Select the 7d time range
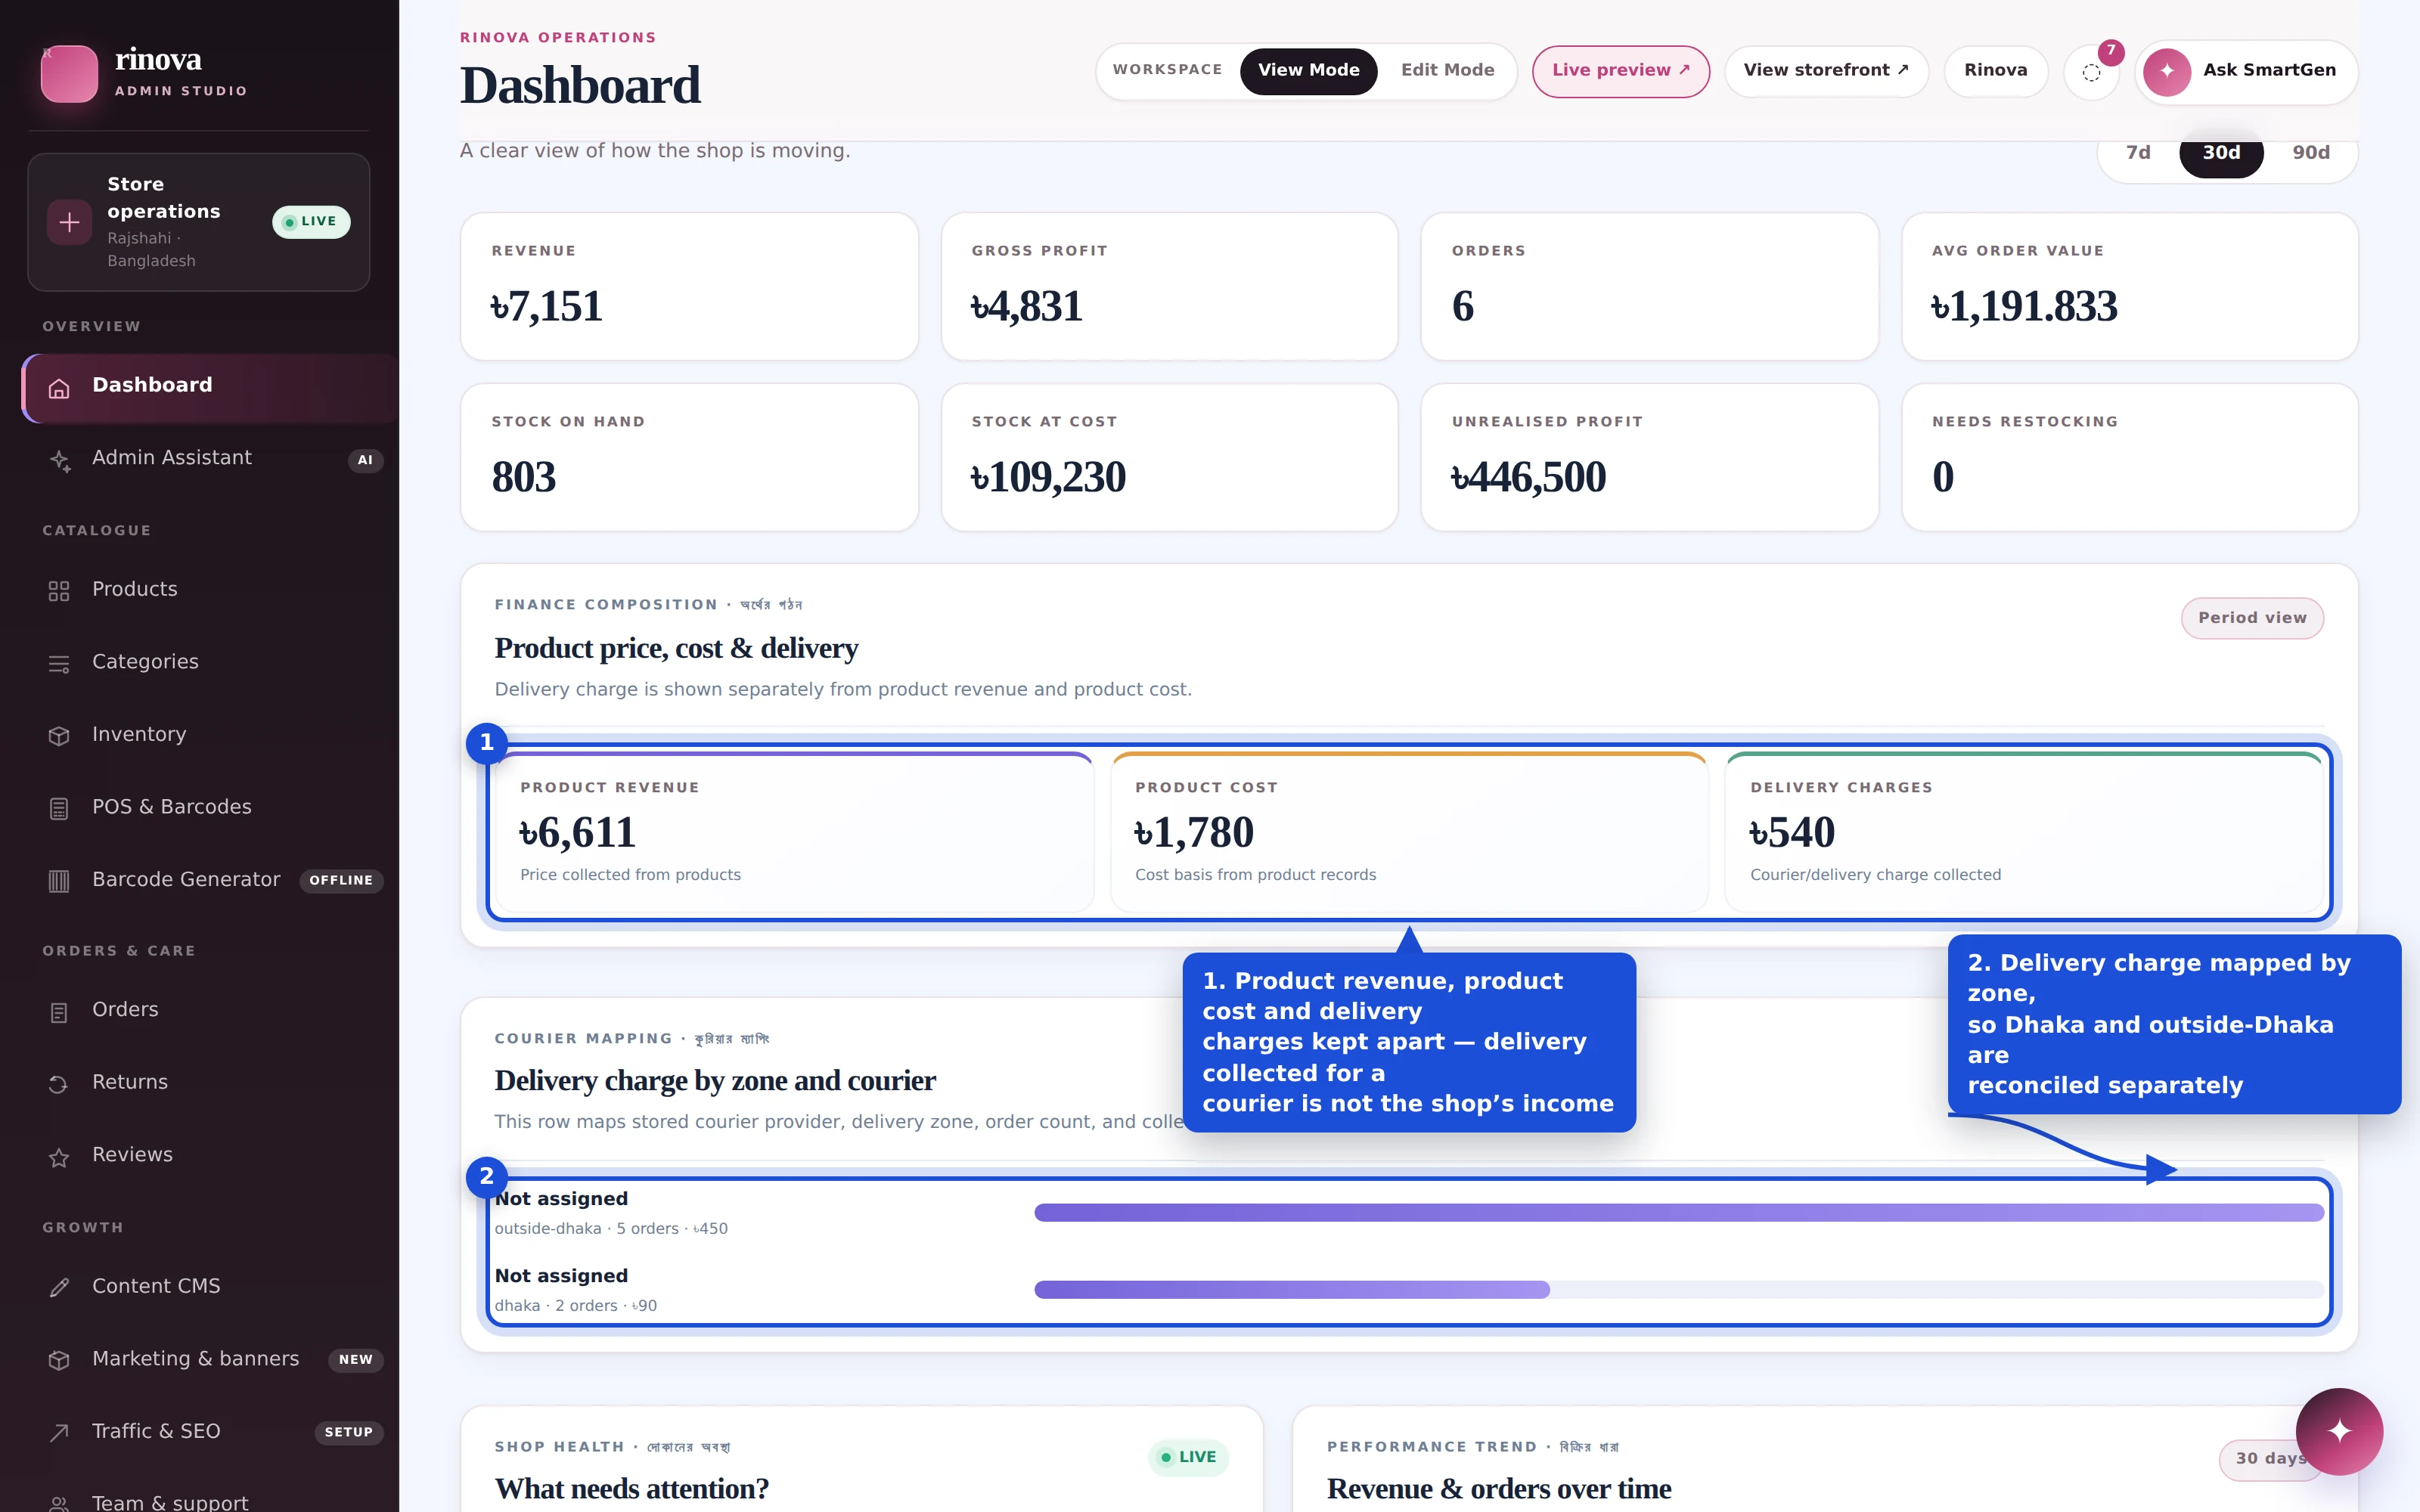Viewport: 2420px width, 1512px height. 2138,153
